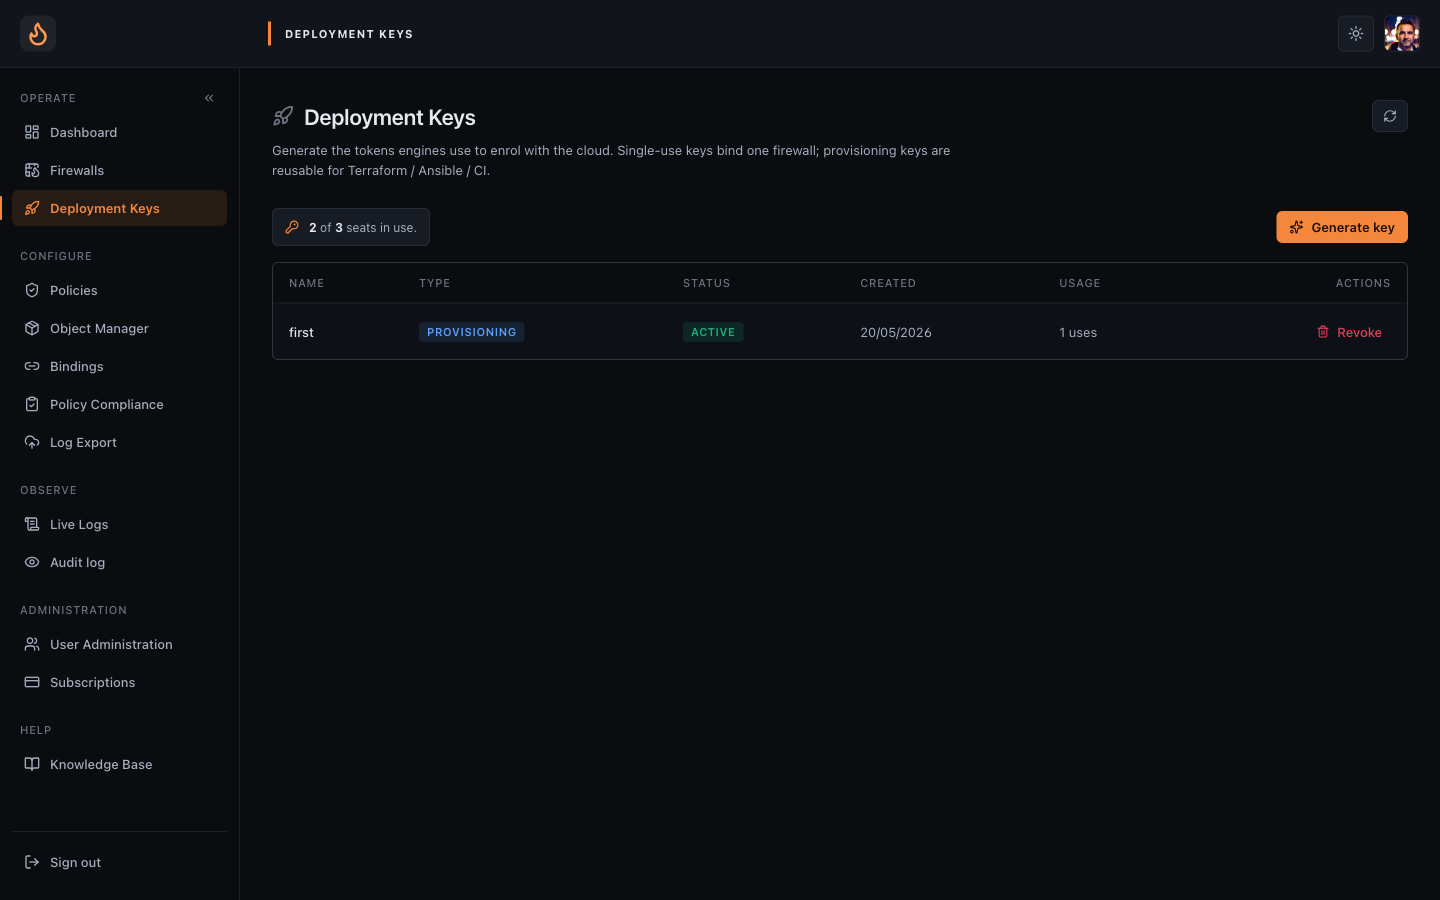Click the Audit log eye icon

tap(32, 562)
